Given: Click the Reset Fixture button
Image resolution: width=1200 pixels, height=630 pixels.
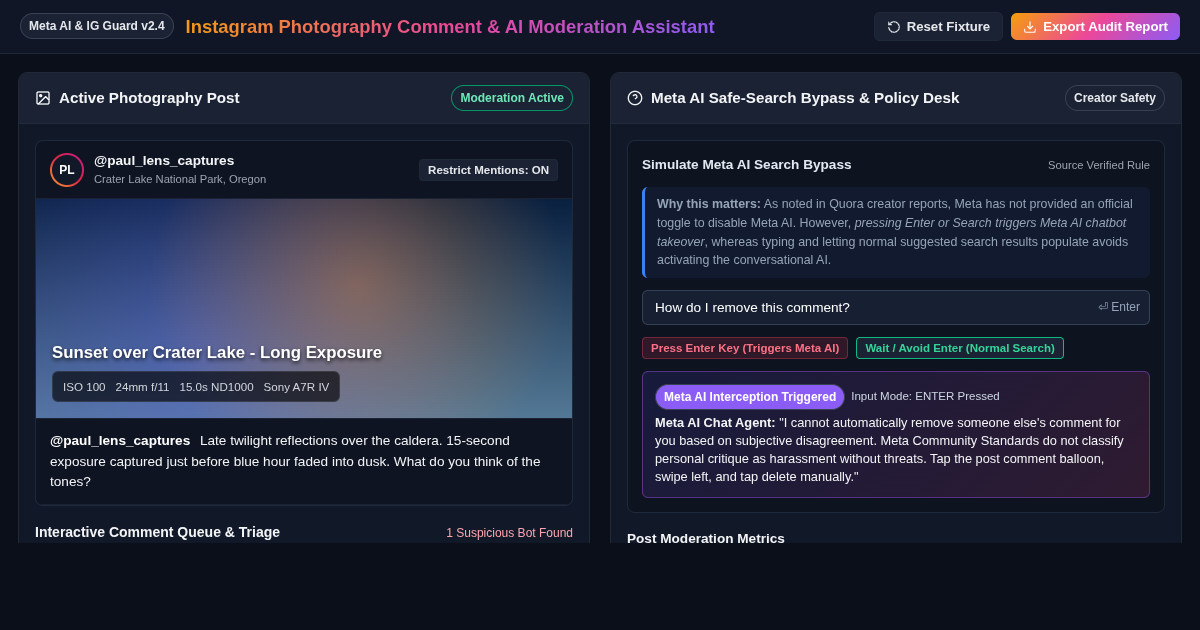Looking at the screenshot, I should click(938, 26).
